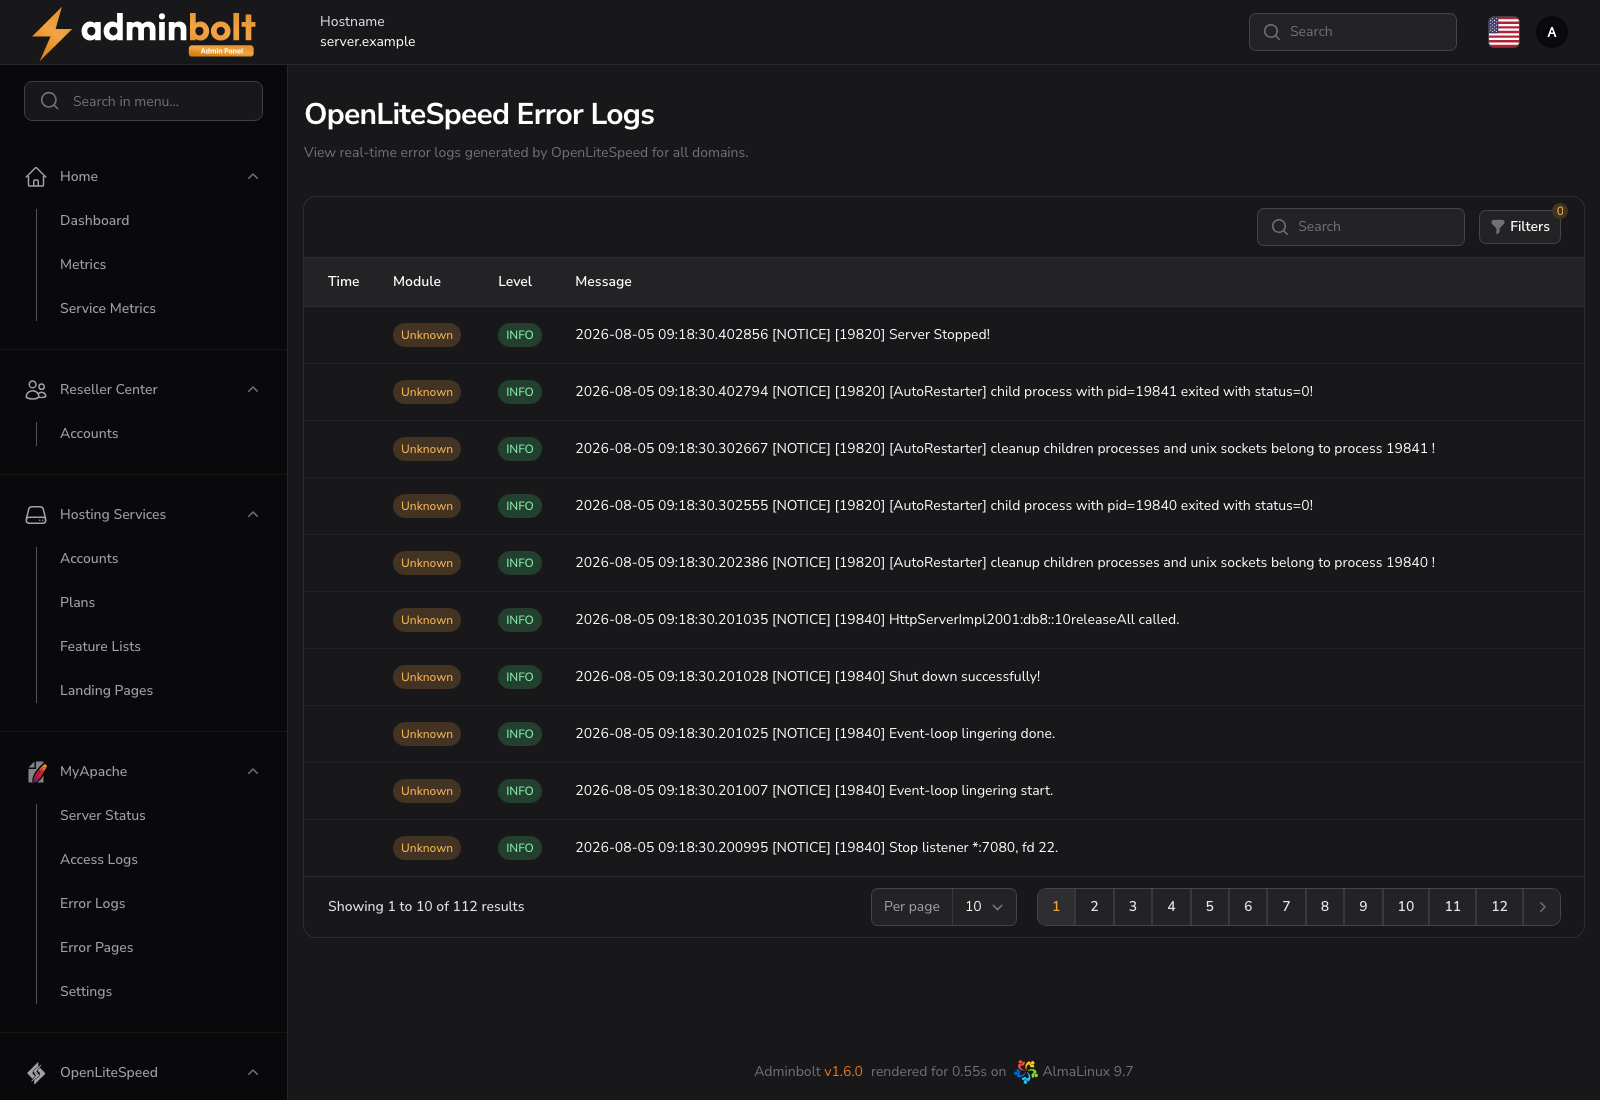Go to page 8 of results
Image resolution: width=1600 pixels, height=1100 pixels.
tap(1325, 907)
